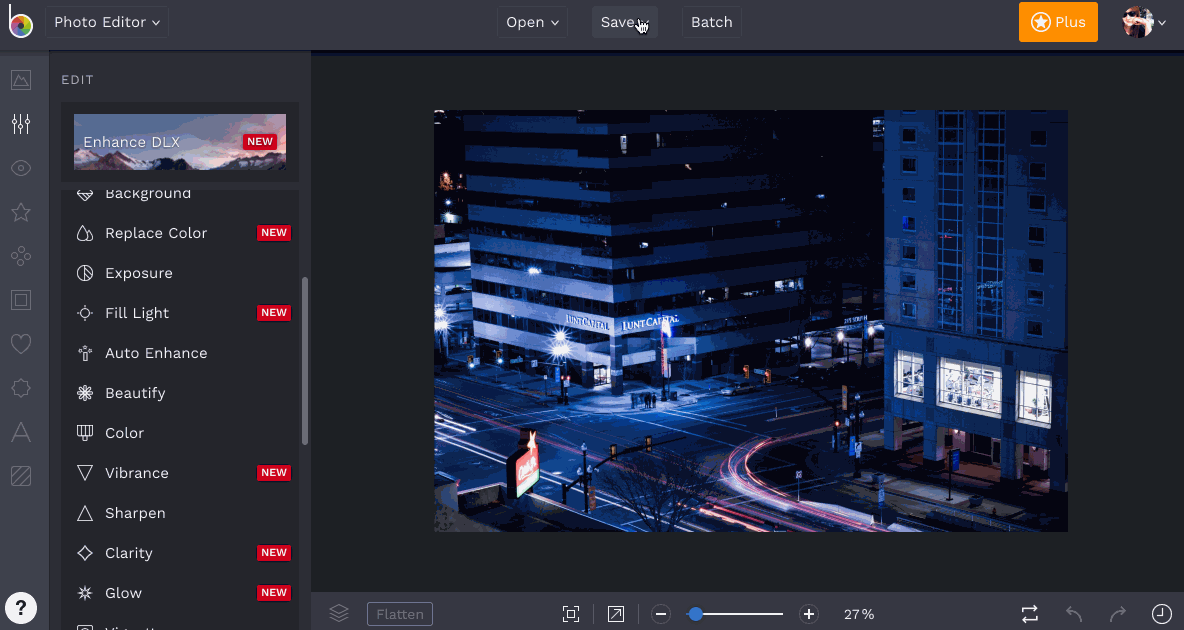Choose the Clarity tool
The image size is (1184, 630).
pyautogui.click(x=180, y=553)
